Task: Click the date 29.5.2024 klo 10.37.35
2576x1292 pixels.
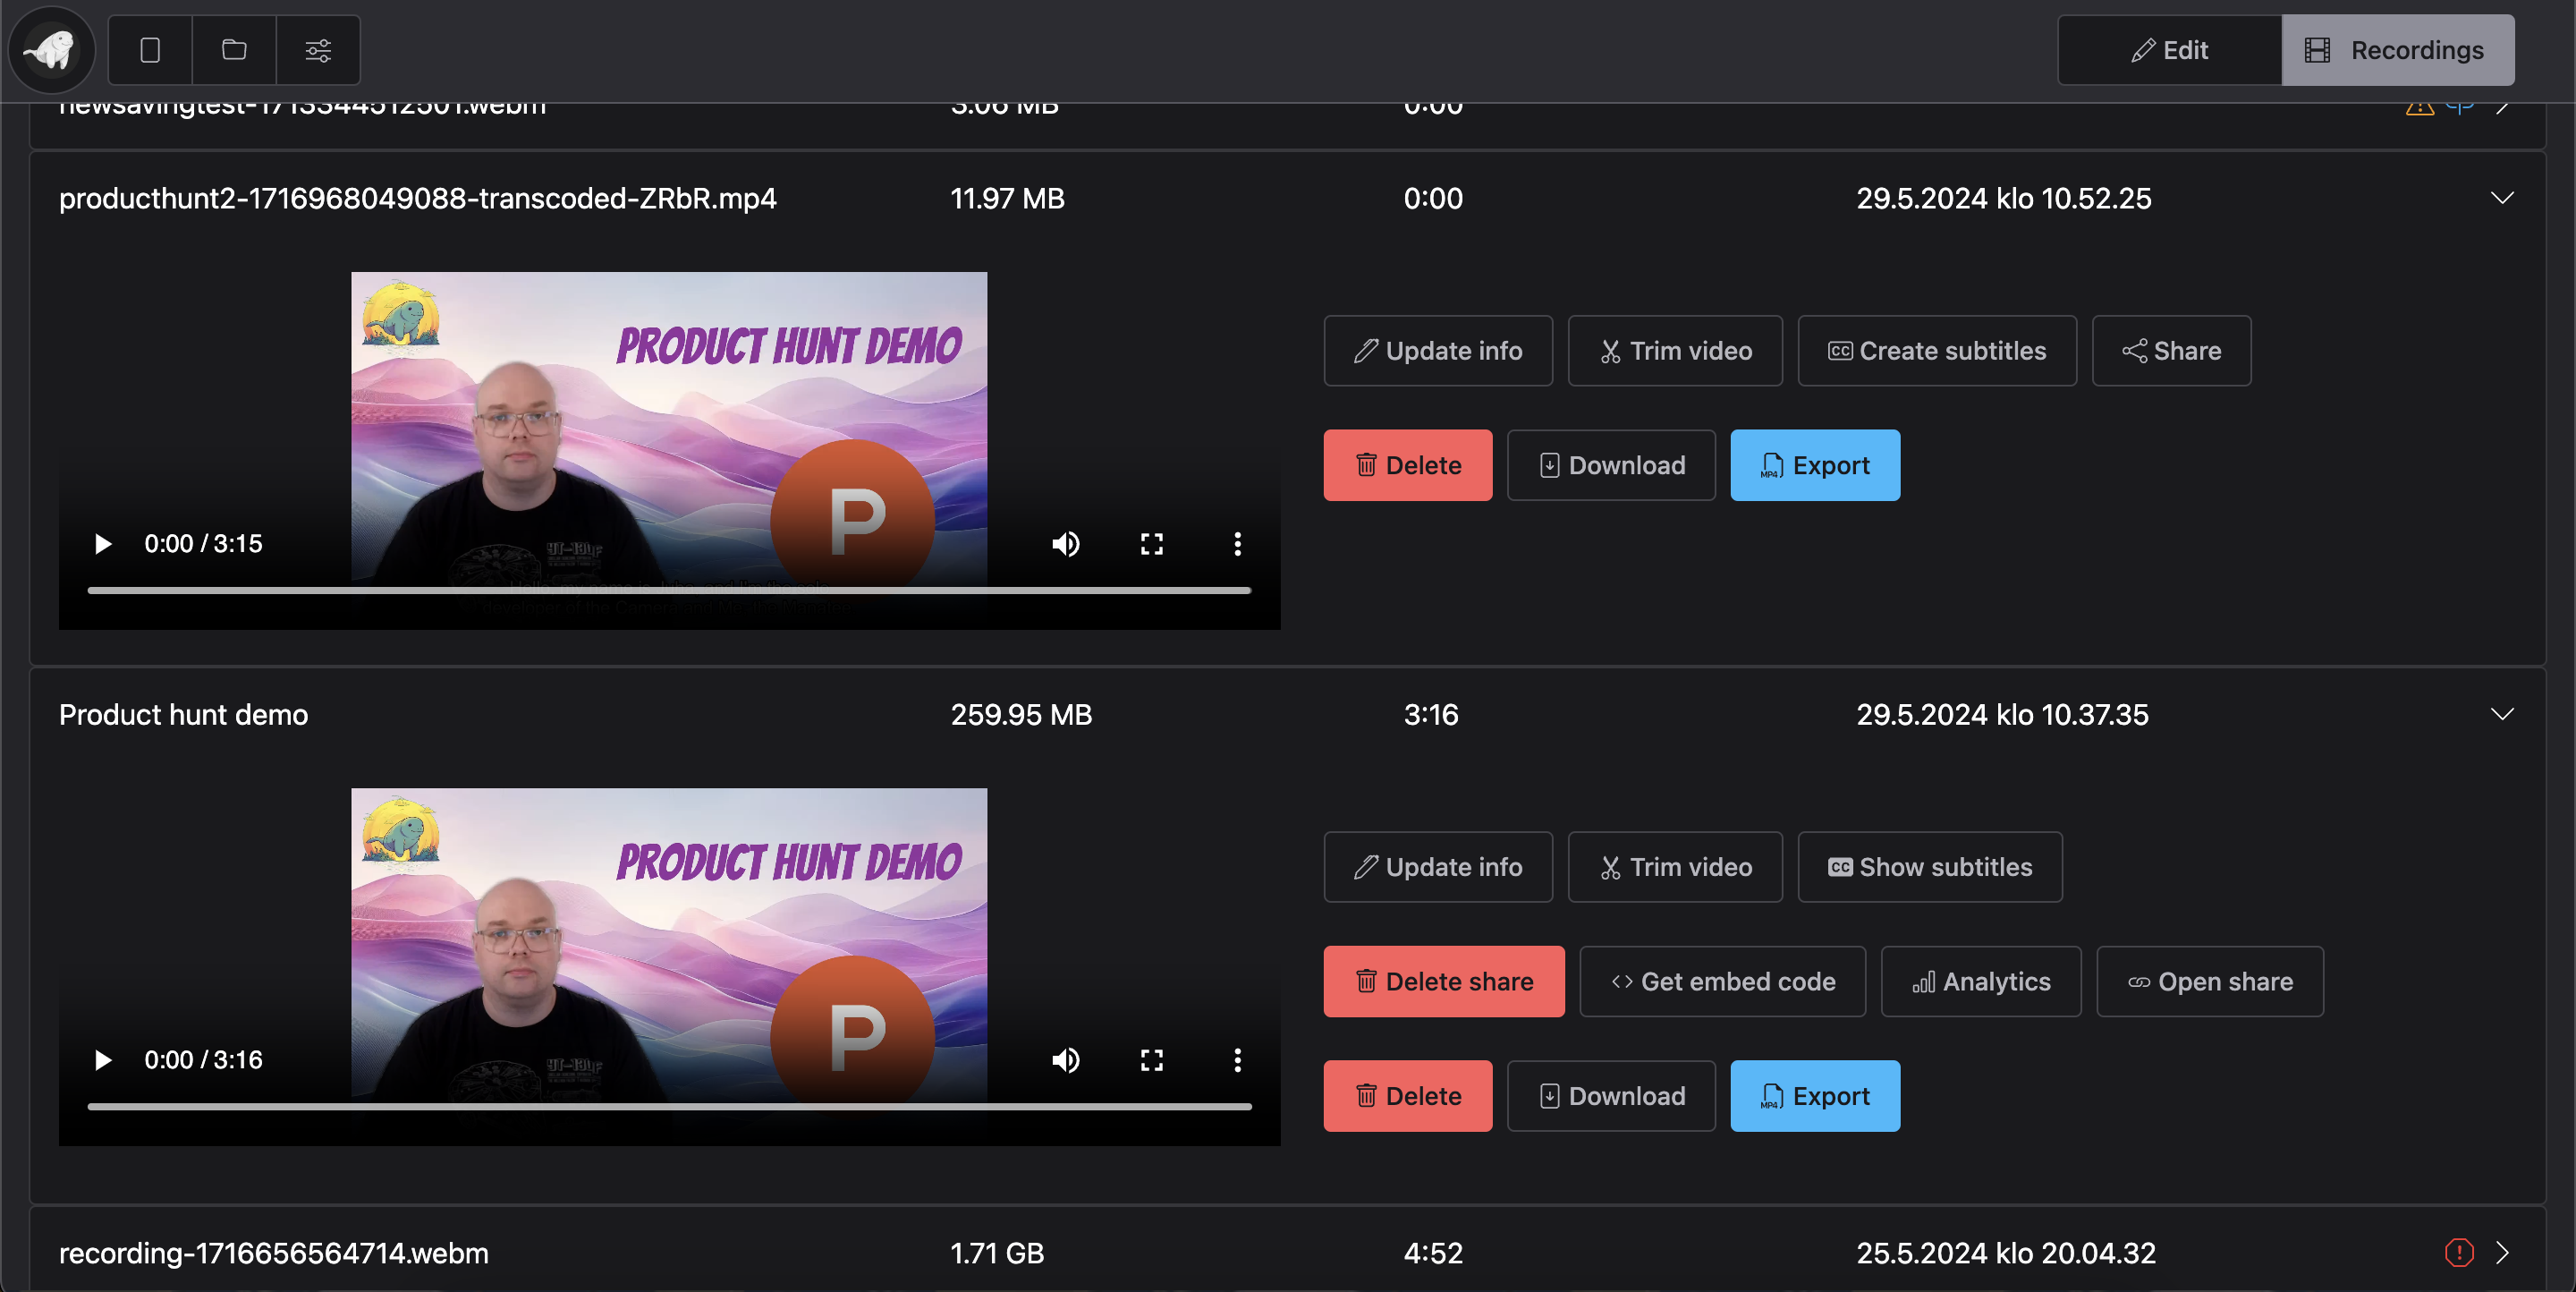Action: pos(2002,714)
